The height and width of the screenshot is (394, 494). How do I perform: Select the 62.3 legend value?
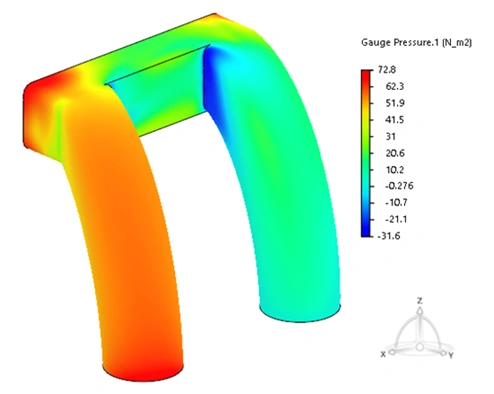395,87
